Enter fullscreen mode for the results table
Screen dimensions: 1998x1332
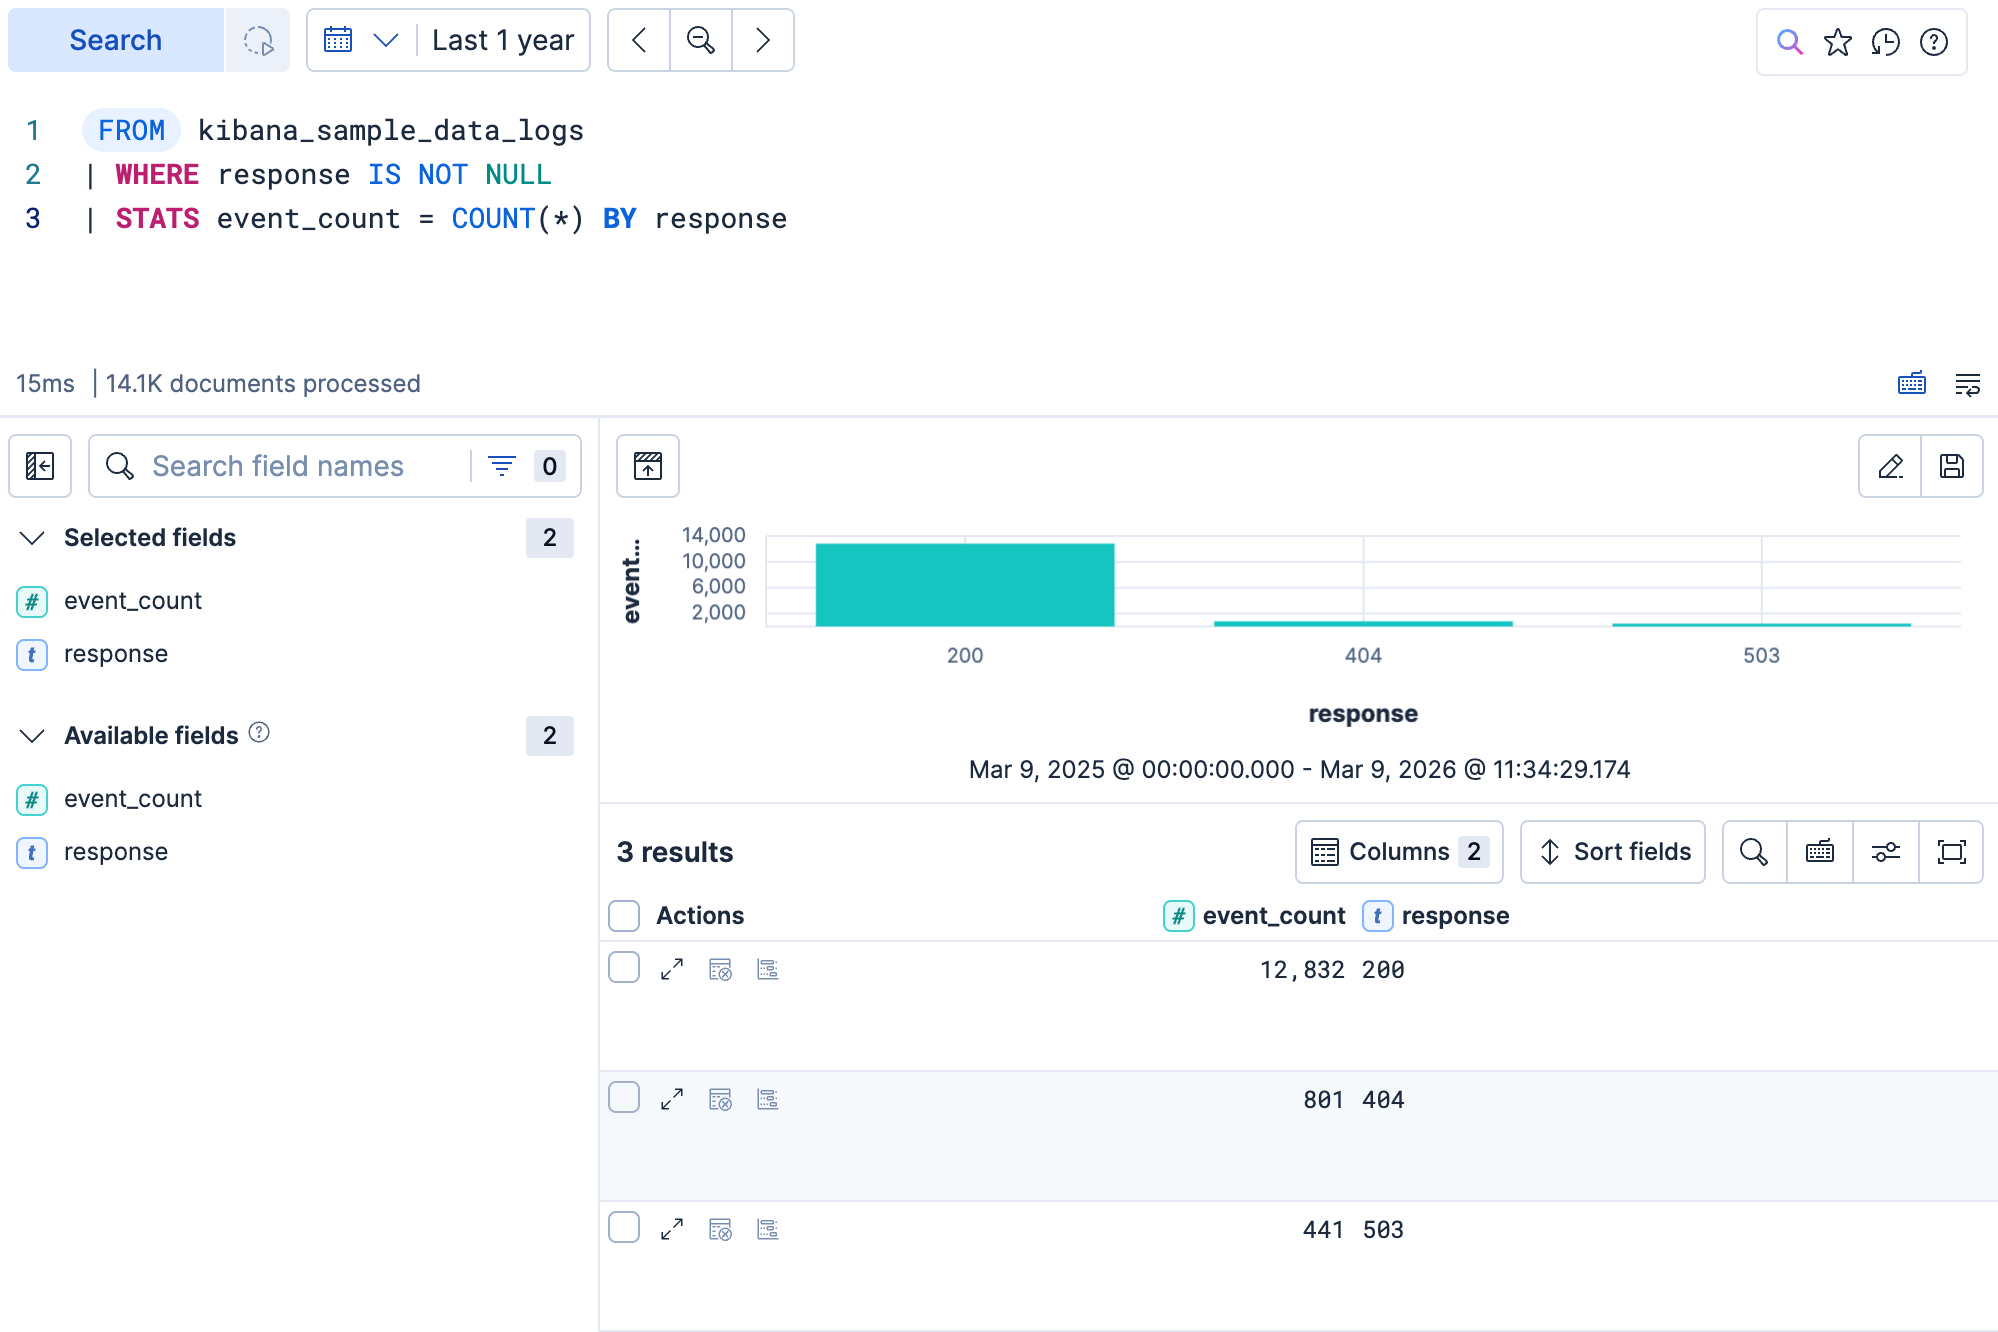(x=1951, y=851)
